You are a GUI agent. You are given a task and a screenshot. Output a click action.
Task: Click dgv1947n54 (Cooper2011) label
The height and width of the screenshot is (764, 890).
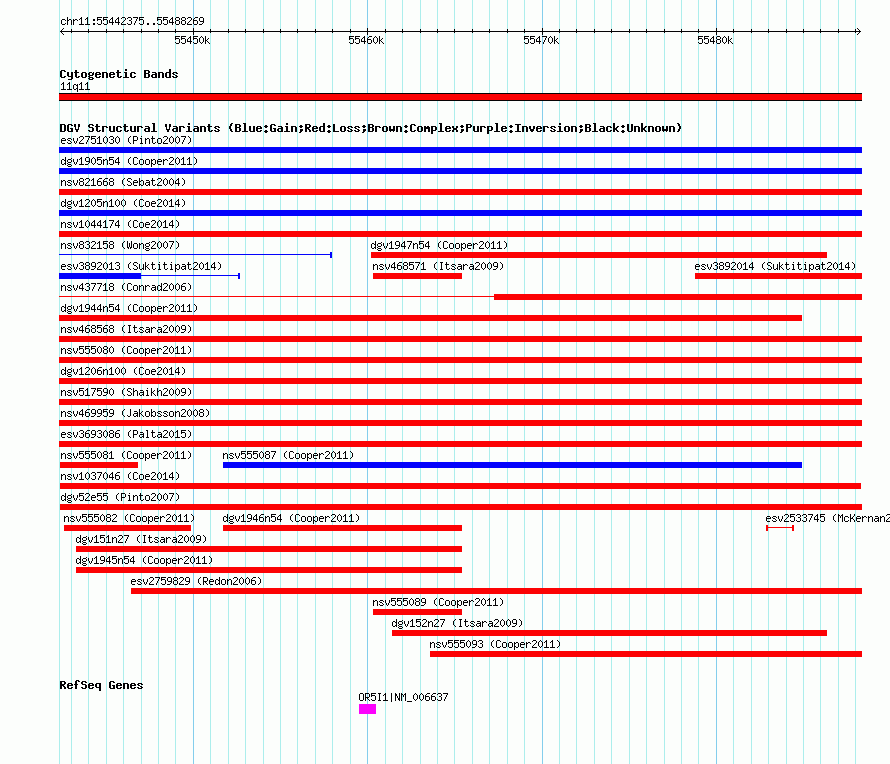[439, 245]
